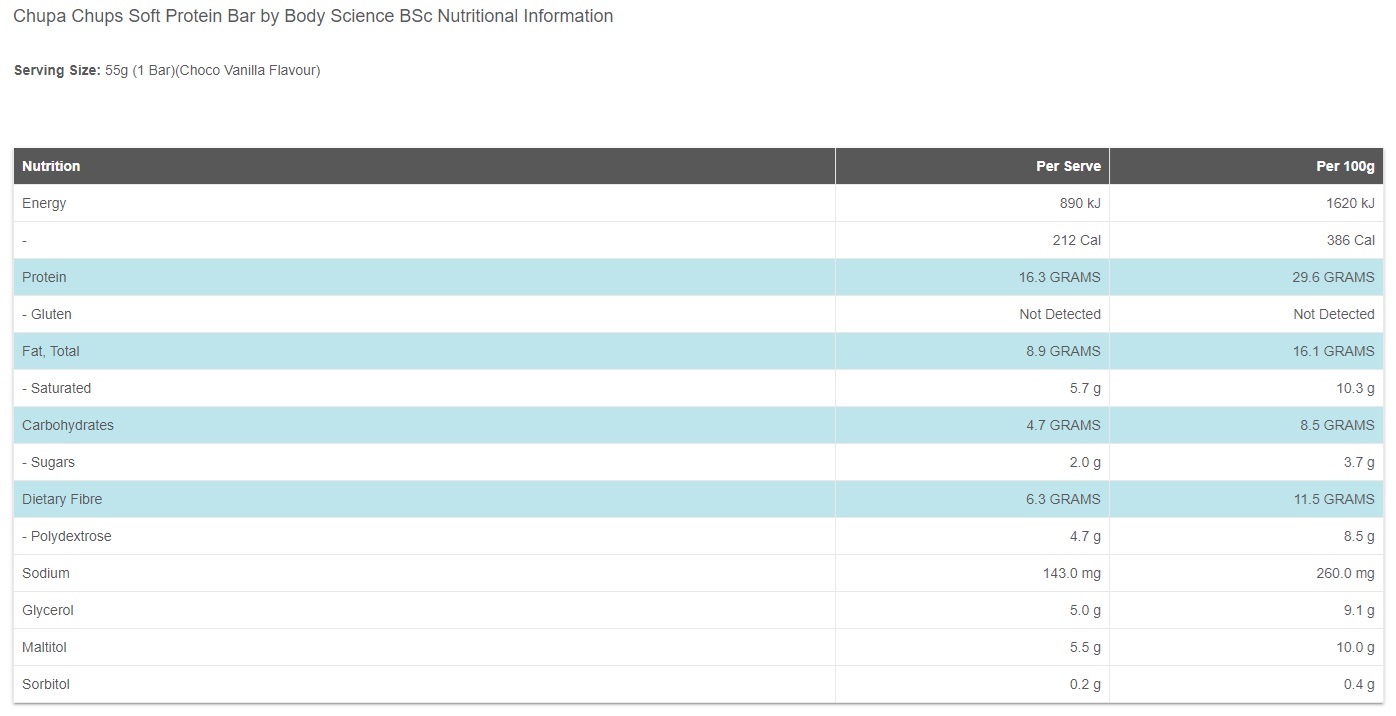
Task: Click the 143.0 mg sodium value
Action: 1072,573
